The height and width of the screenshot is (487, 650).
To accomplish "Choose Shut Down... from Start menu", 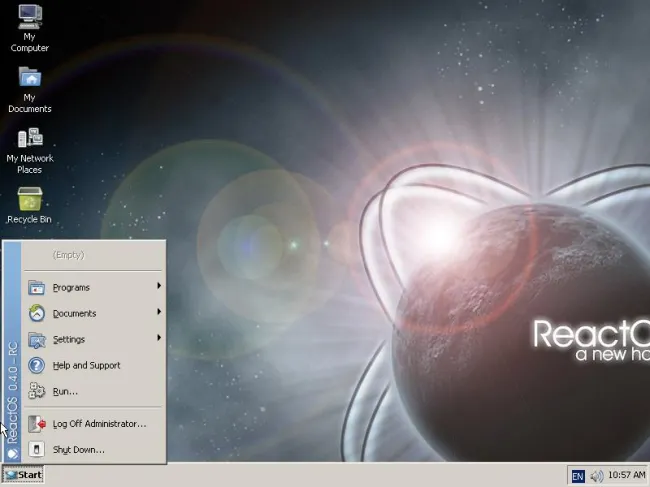I will pyautogui.click(x=94, y=450).
